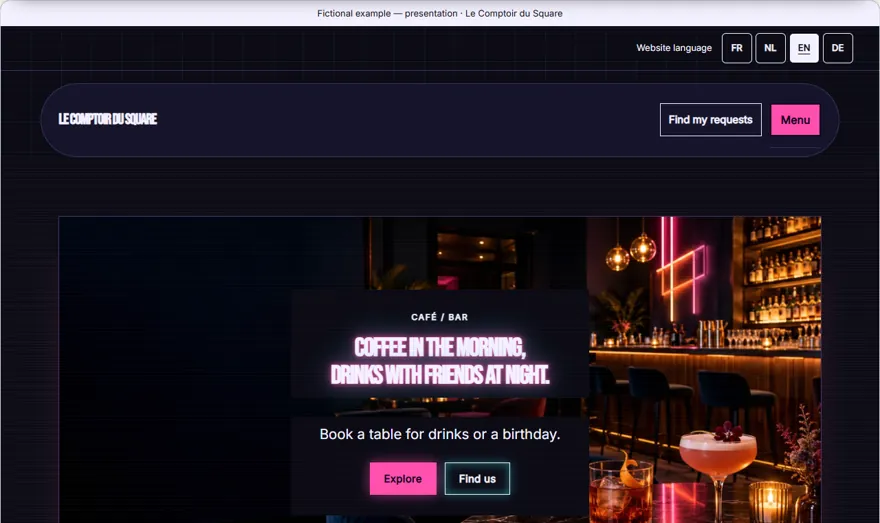
Task: Click the Le Comptoir du Square logo
Action: click(x=108, y=119)
